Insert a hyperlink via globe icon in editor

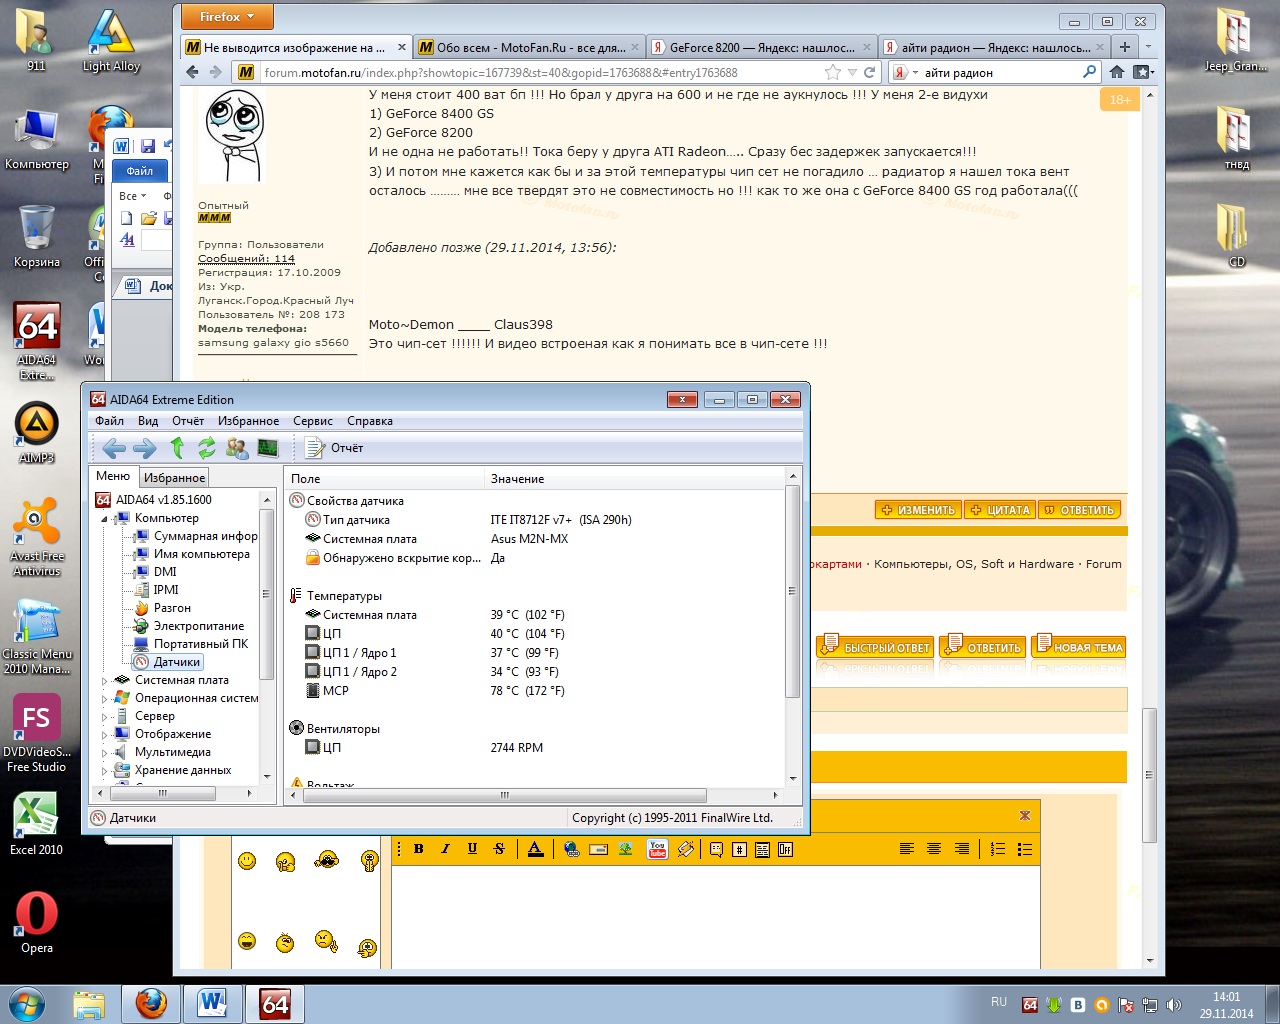(x=572, y=849)
